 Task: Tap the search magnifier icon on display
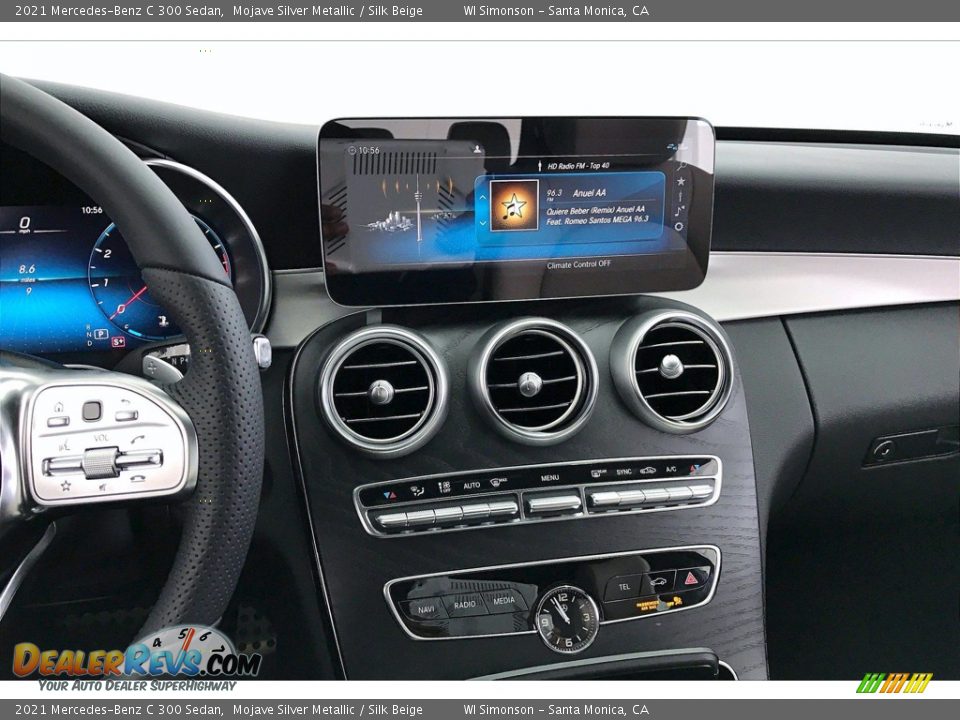[680, 166]
